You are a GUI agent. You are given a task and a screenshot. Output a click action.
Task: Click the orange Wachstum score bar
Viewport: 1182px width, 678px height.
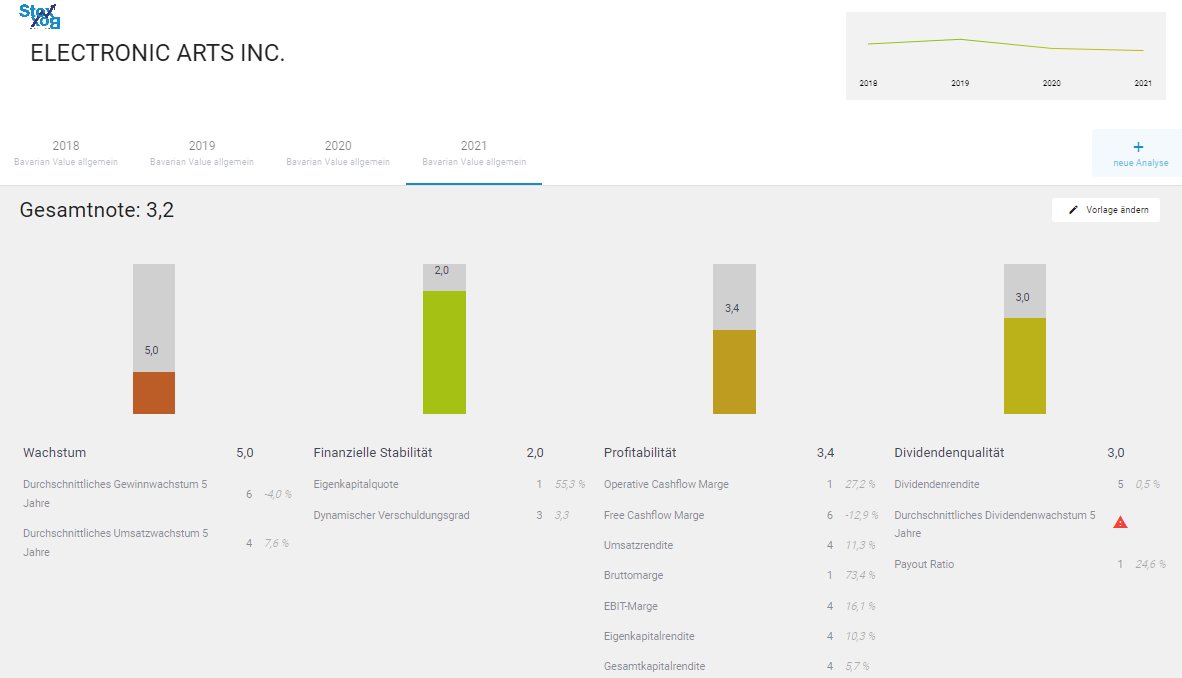click(x=154, y=393)
